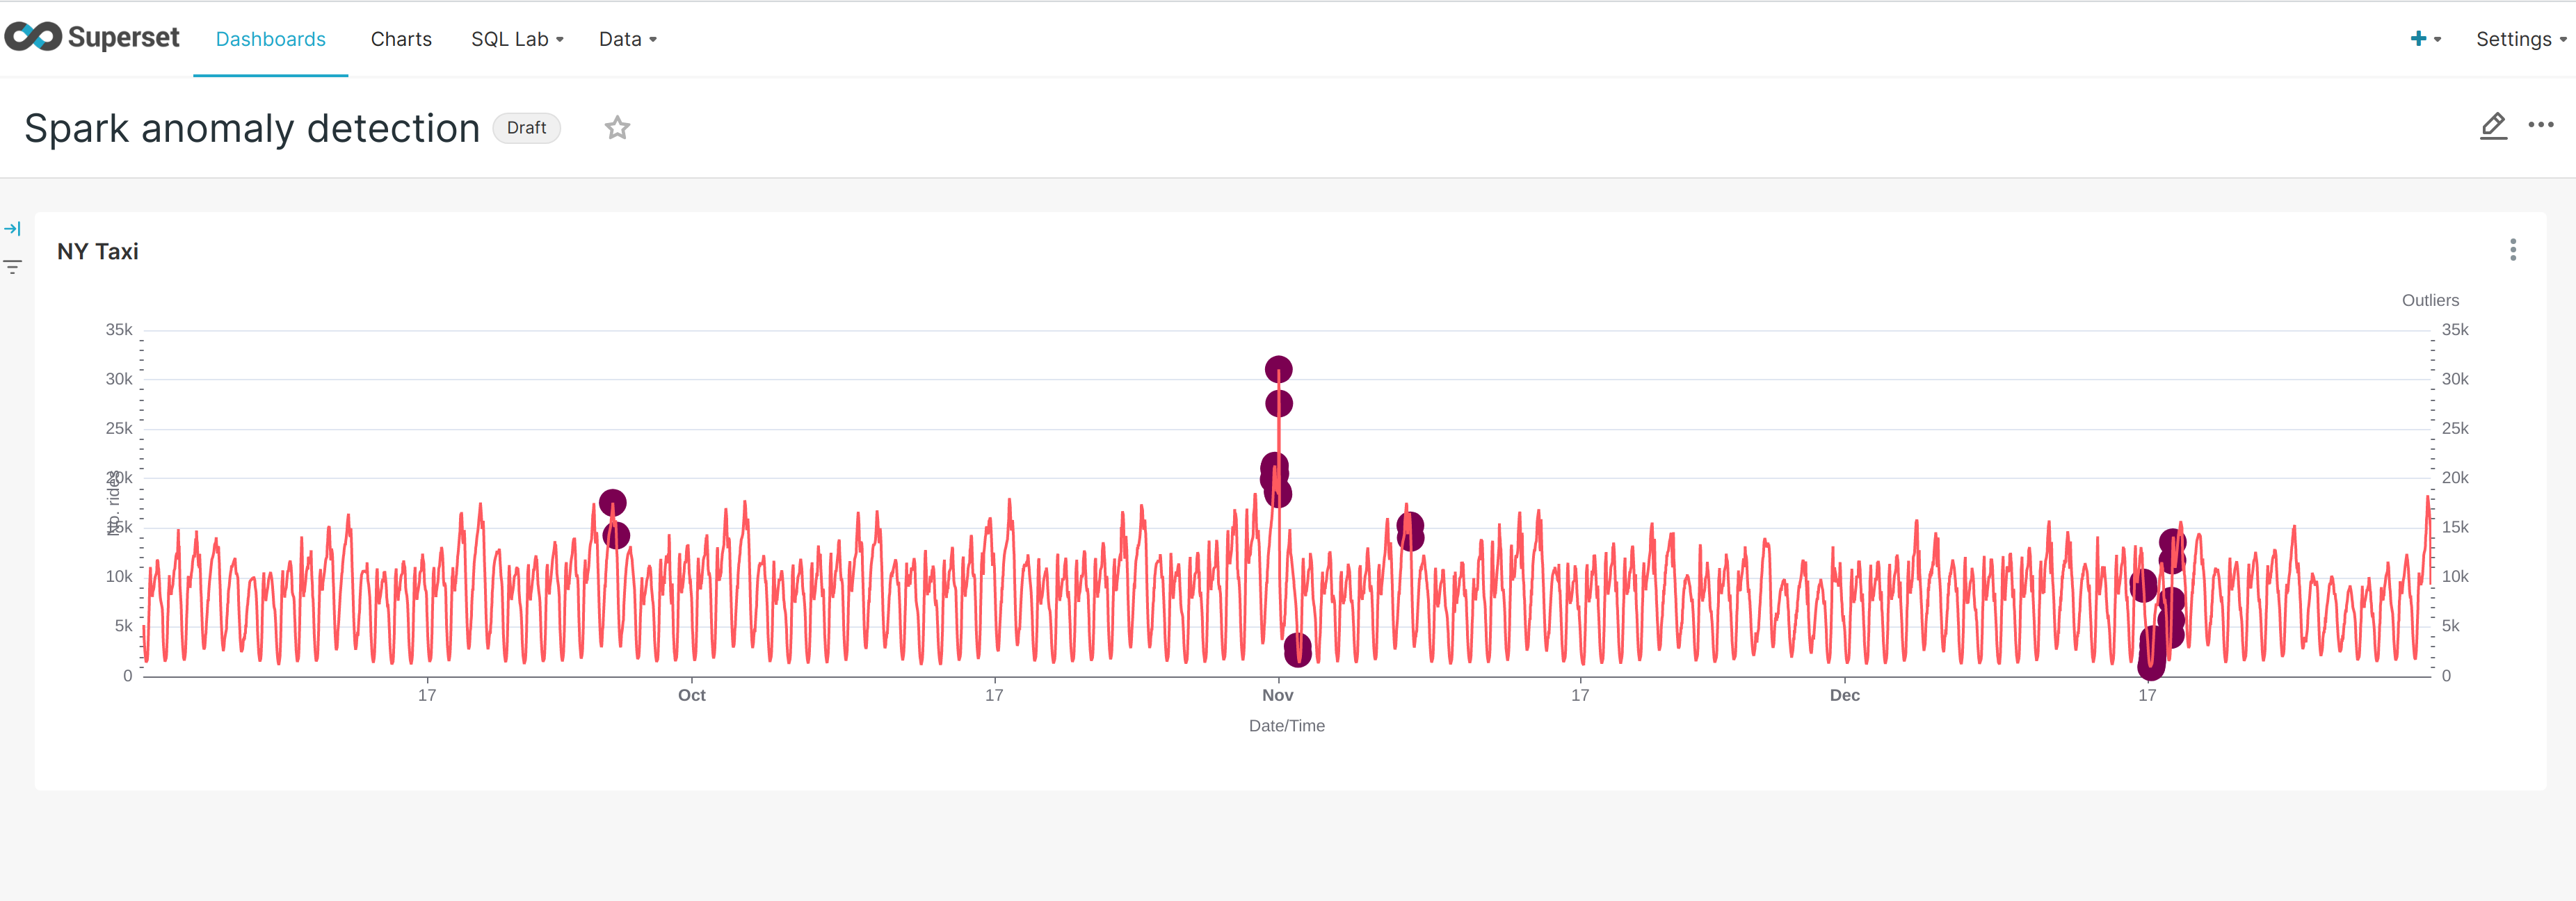This screenshot has width=2576, height=901.
Task: Switch to the Charts section
Action: click(x=401, y=39)
